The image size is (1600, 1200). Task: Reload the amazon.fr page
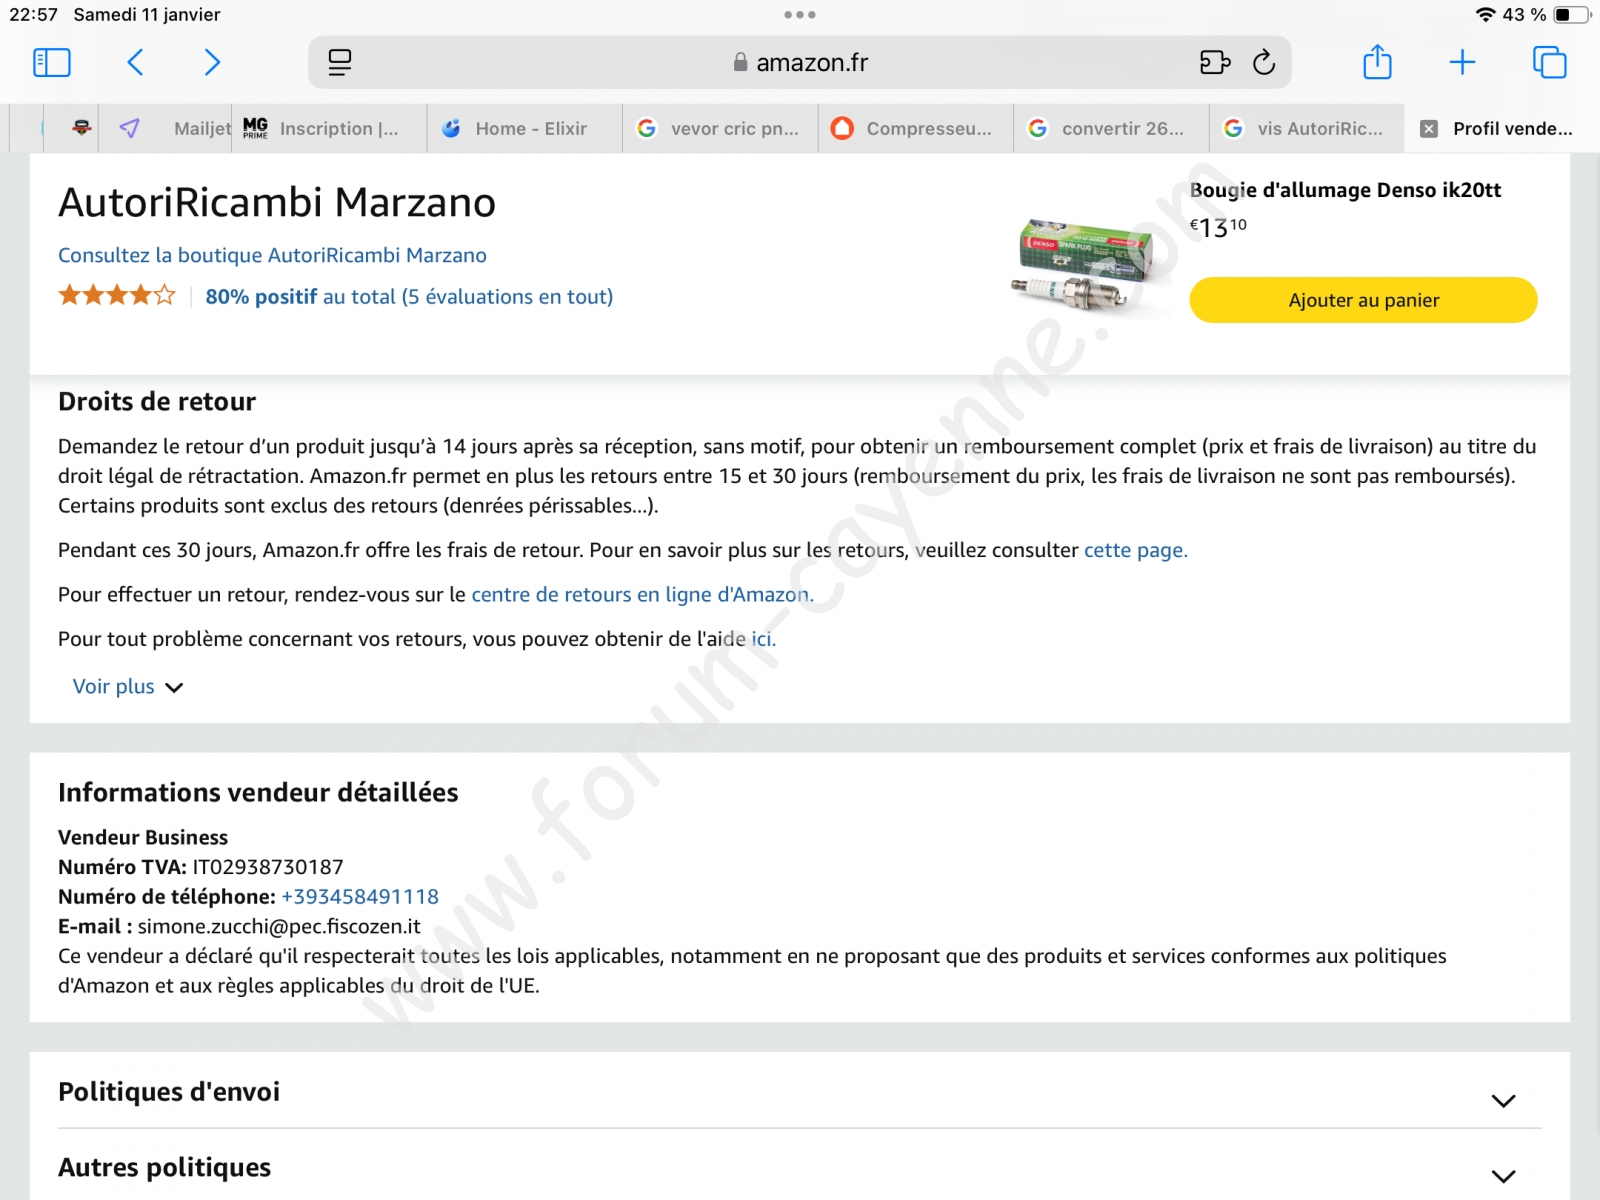click(x=1264, y=63)
